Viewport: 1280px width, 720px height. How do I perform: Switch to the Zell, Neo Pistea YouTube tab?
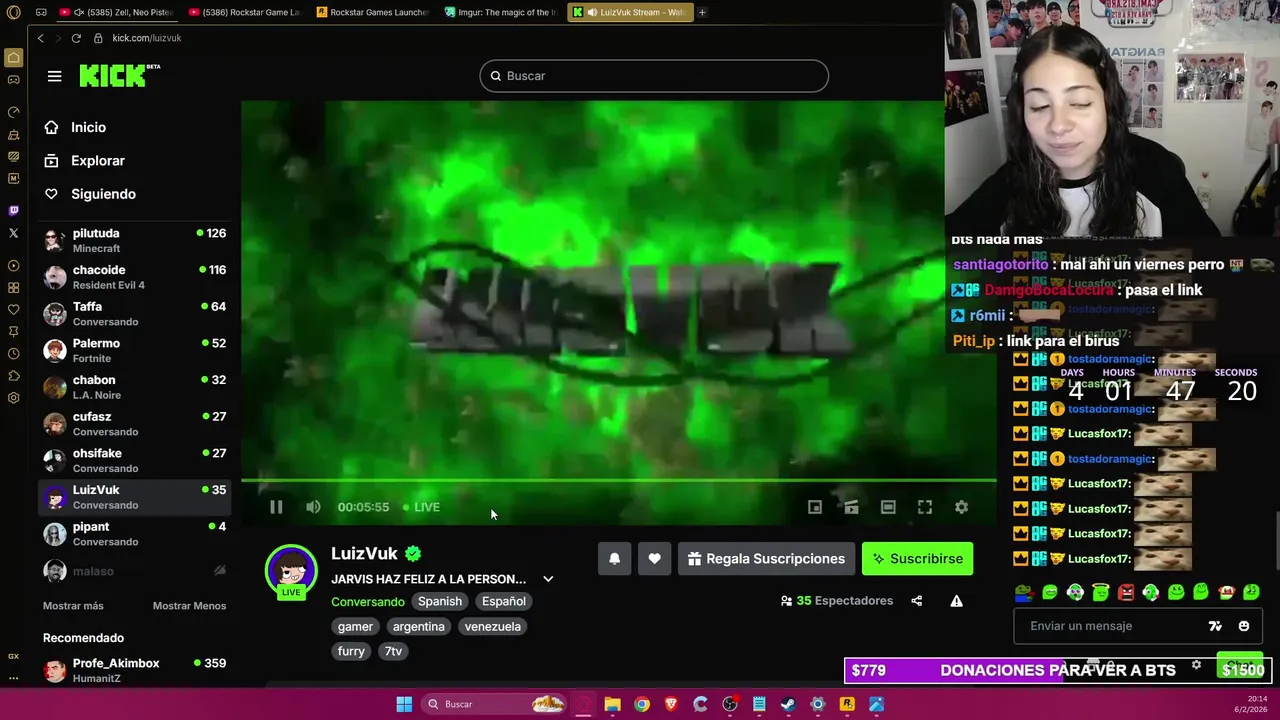click(x=115, y=12)
